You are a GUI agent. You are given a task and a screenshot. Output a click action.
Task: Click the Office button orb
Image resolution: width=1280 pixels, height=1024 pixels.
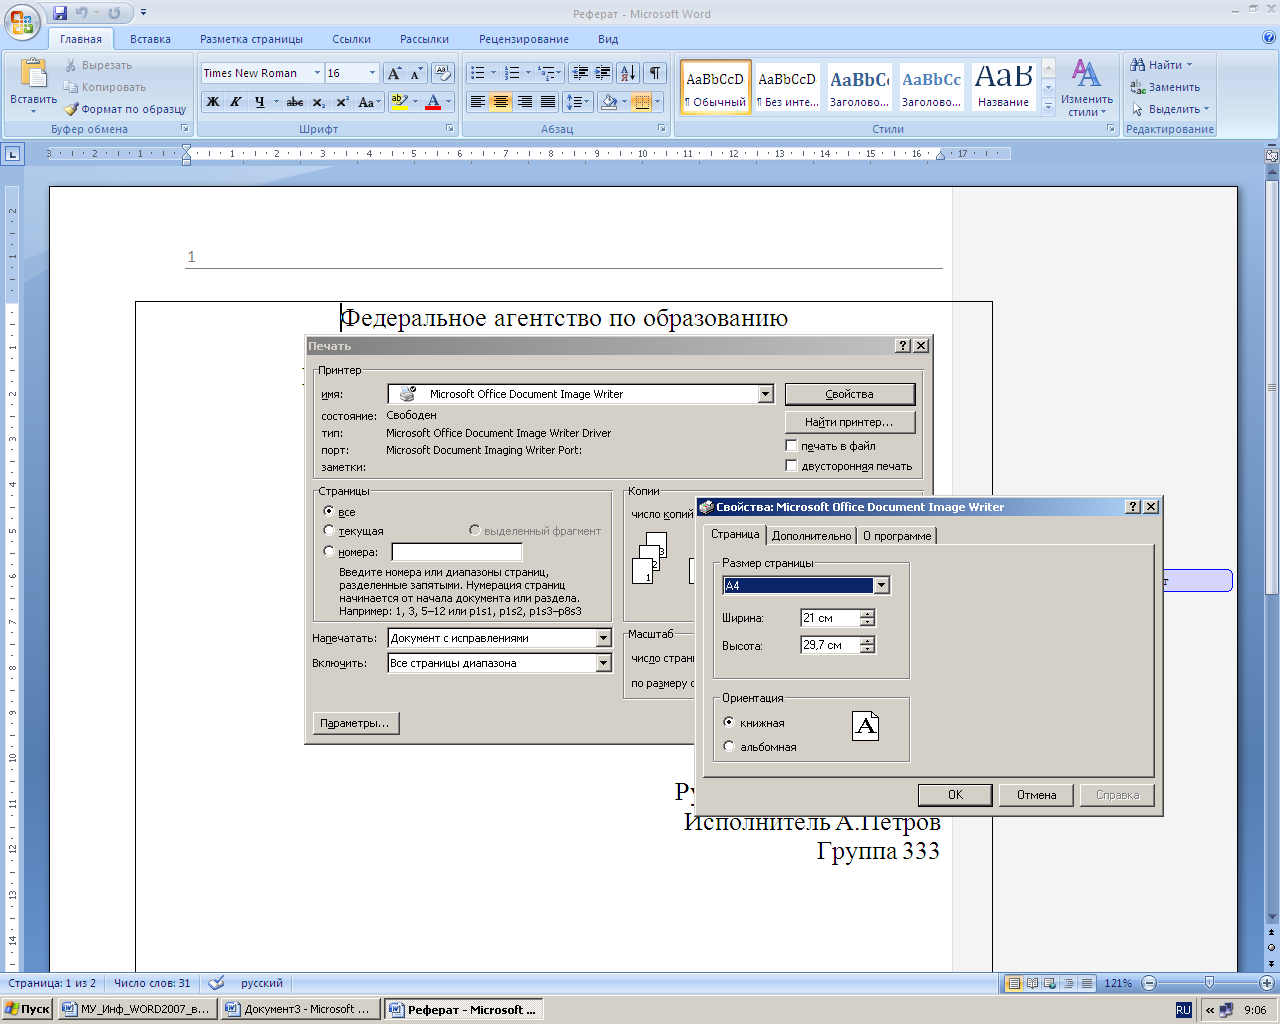click(x=24, y=20)
